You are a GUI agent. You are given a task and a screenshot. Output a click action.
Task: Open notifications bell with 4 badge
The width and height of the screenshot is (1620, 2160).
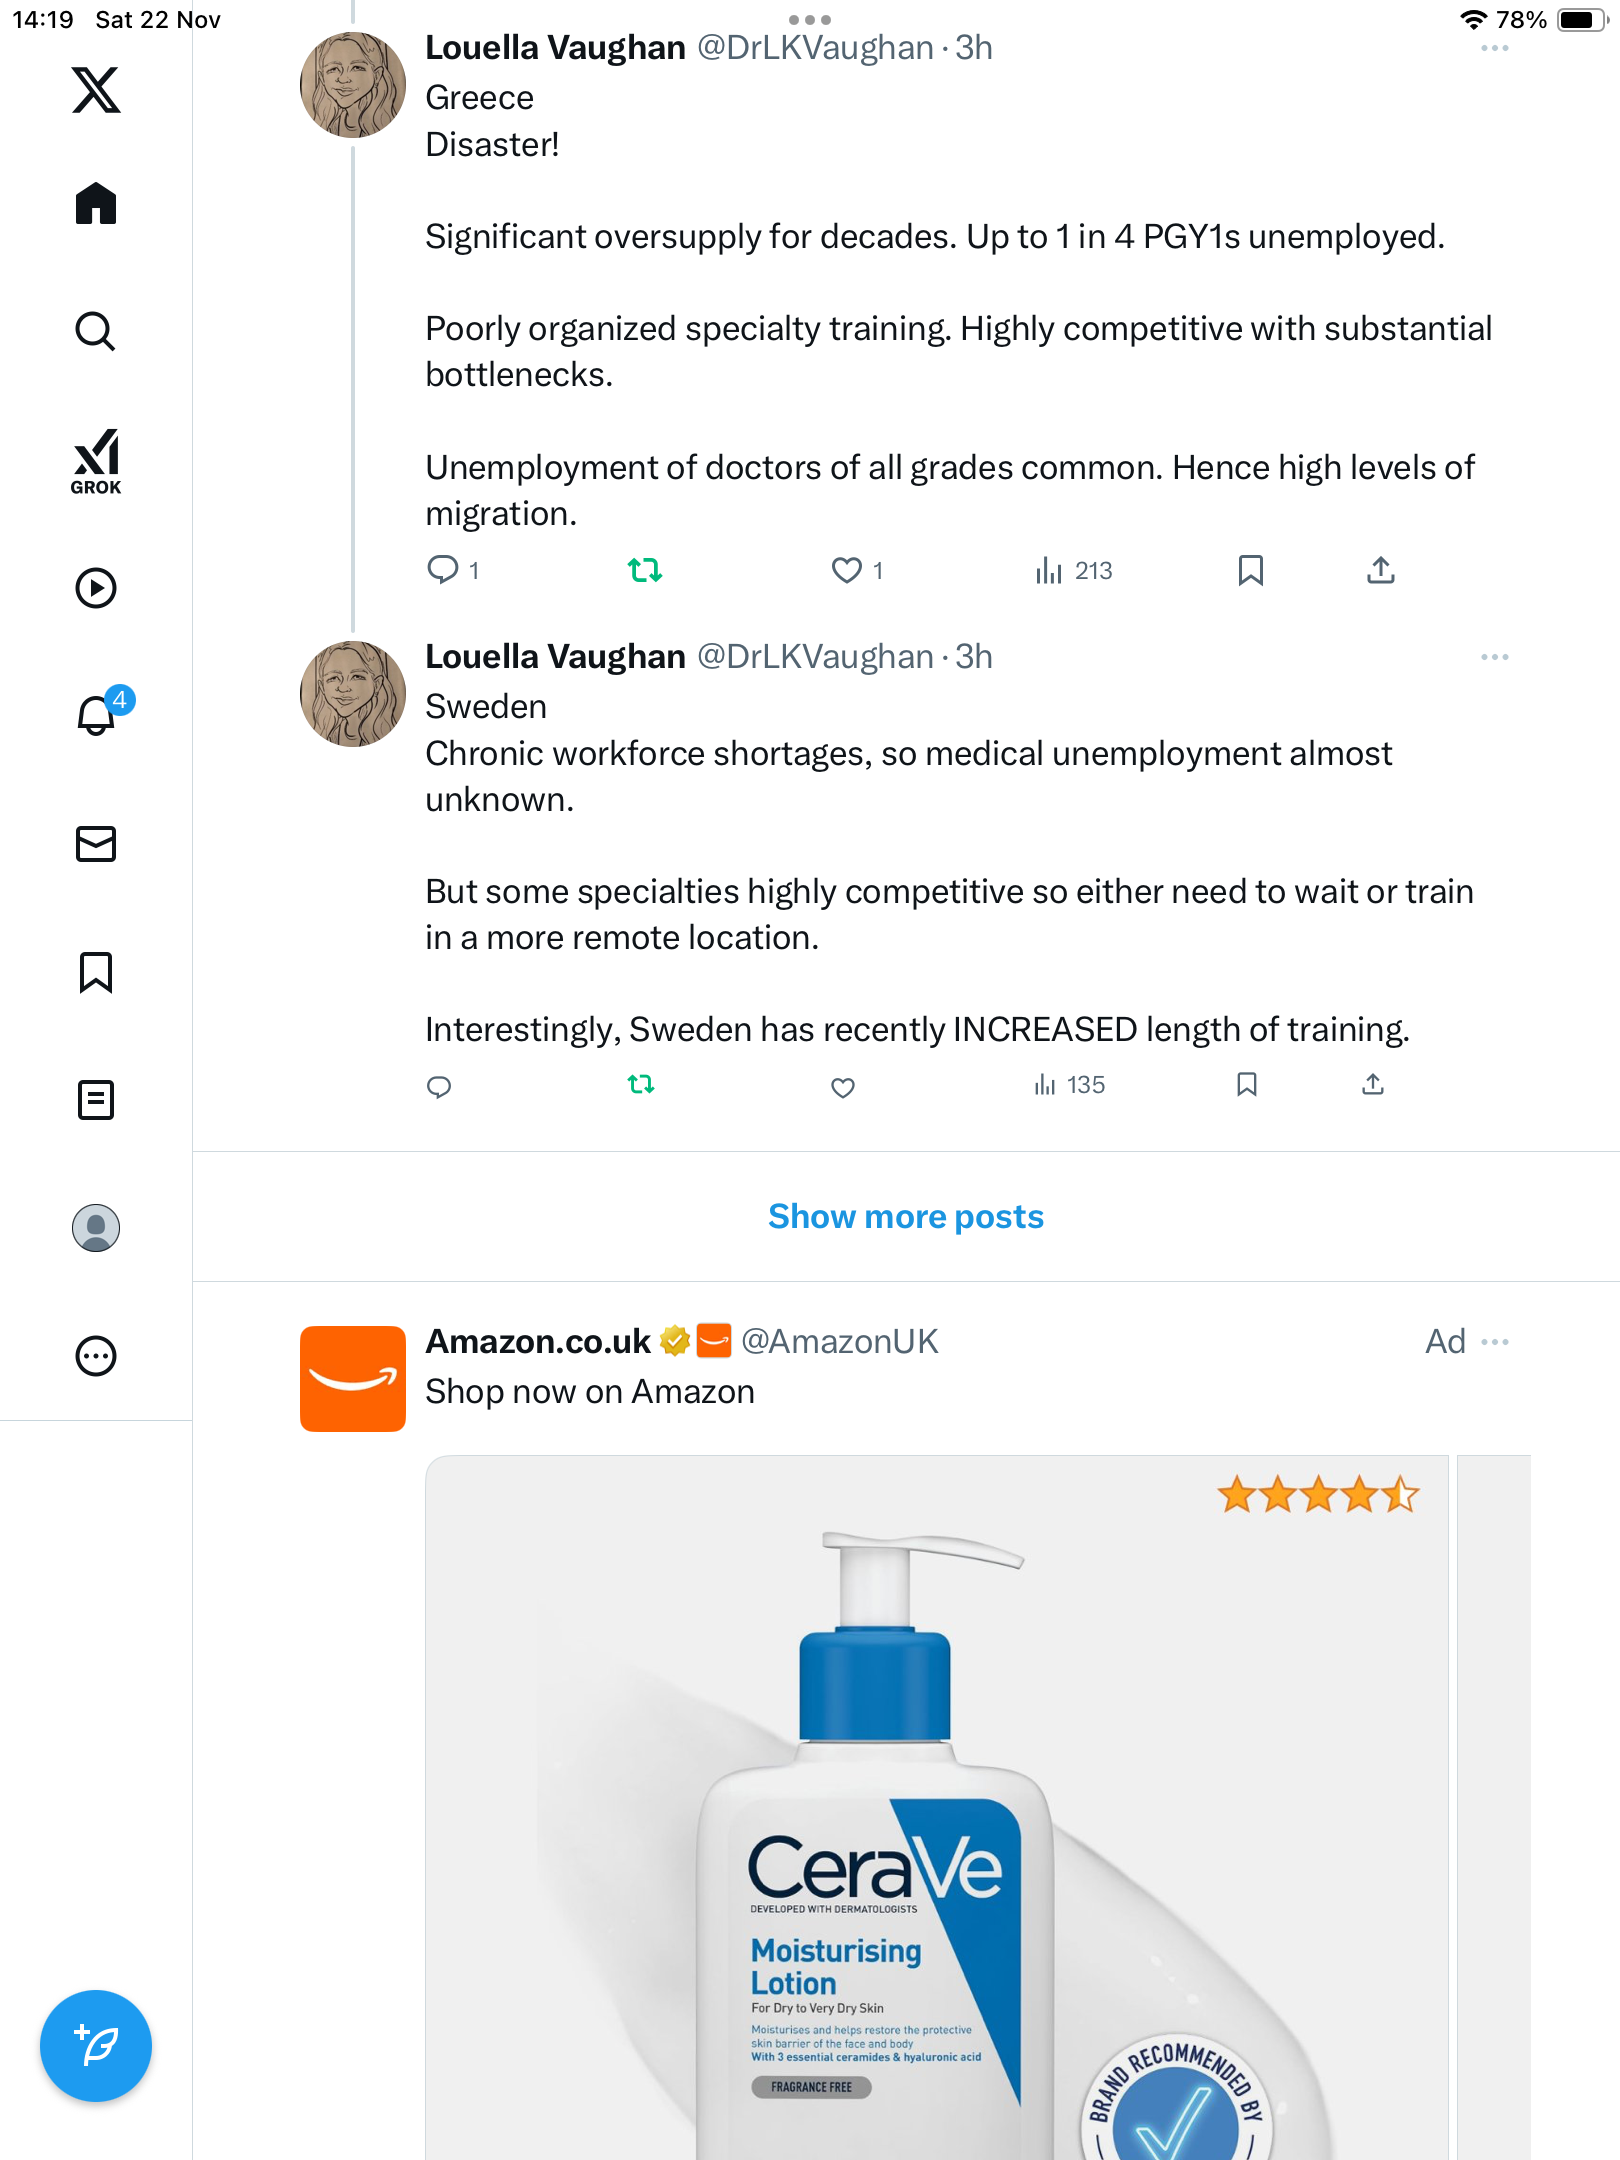click(x=98, y=715)
